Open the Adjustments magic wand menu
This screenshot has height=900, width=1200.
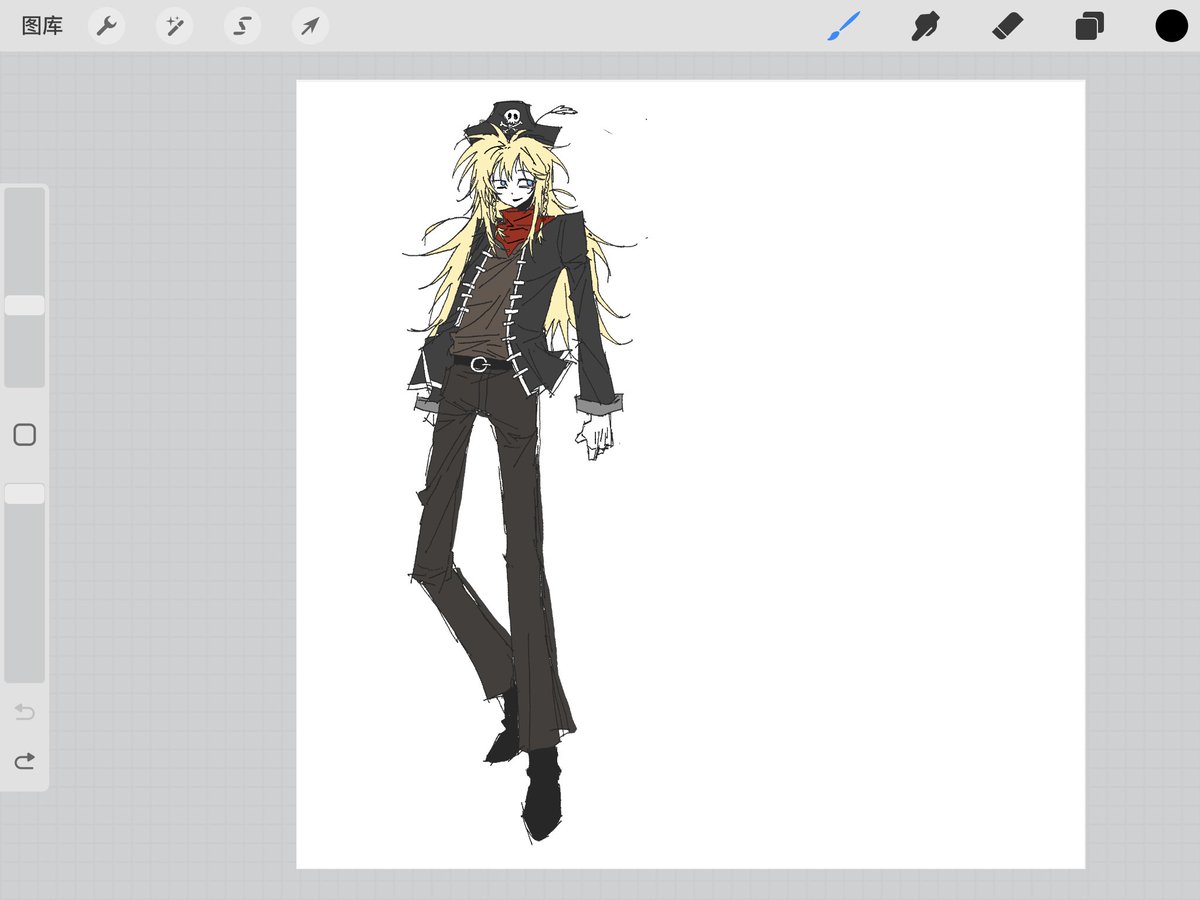coord(174,26)
